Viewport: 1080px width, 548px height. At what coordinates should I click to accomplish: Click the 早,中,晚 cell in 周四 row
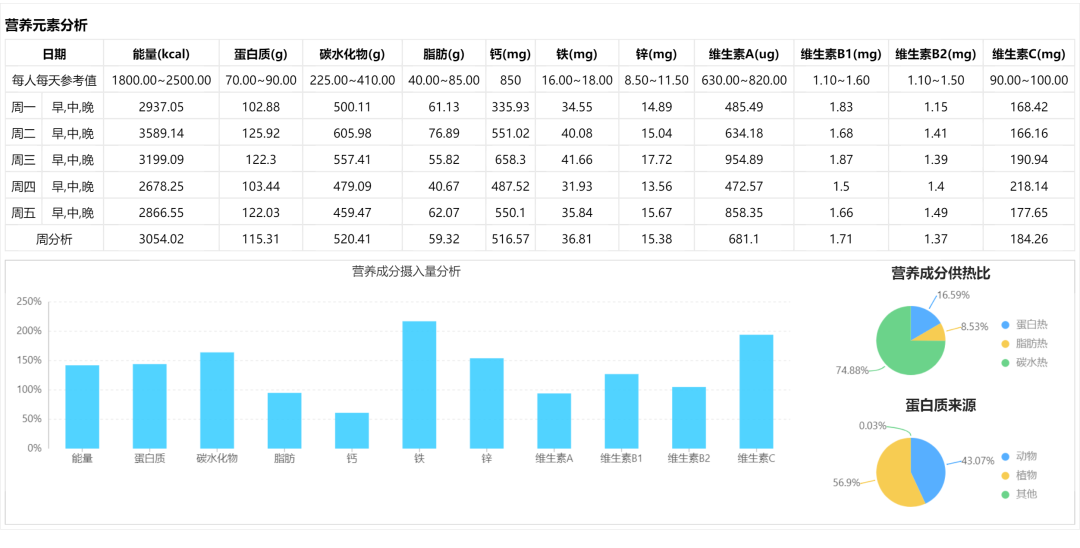pyautogui.click(x=73, y=186)
